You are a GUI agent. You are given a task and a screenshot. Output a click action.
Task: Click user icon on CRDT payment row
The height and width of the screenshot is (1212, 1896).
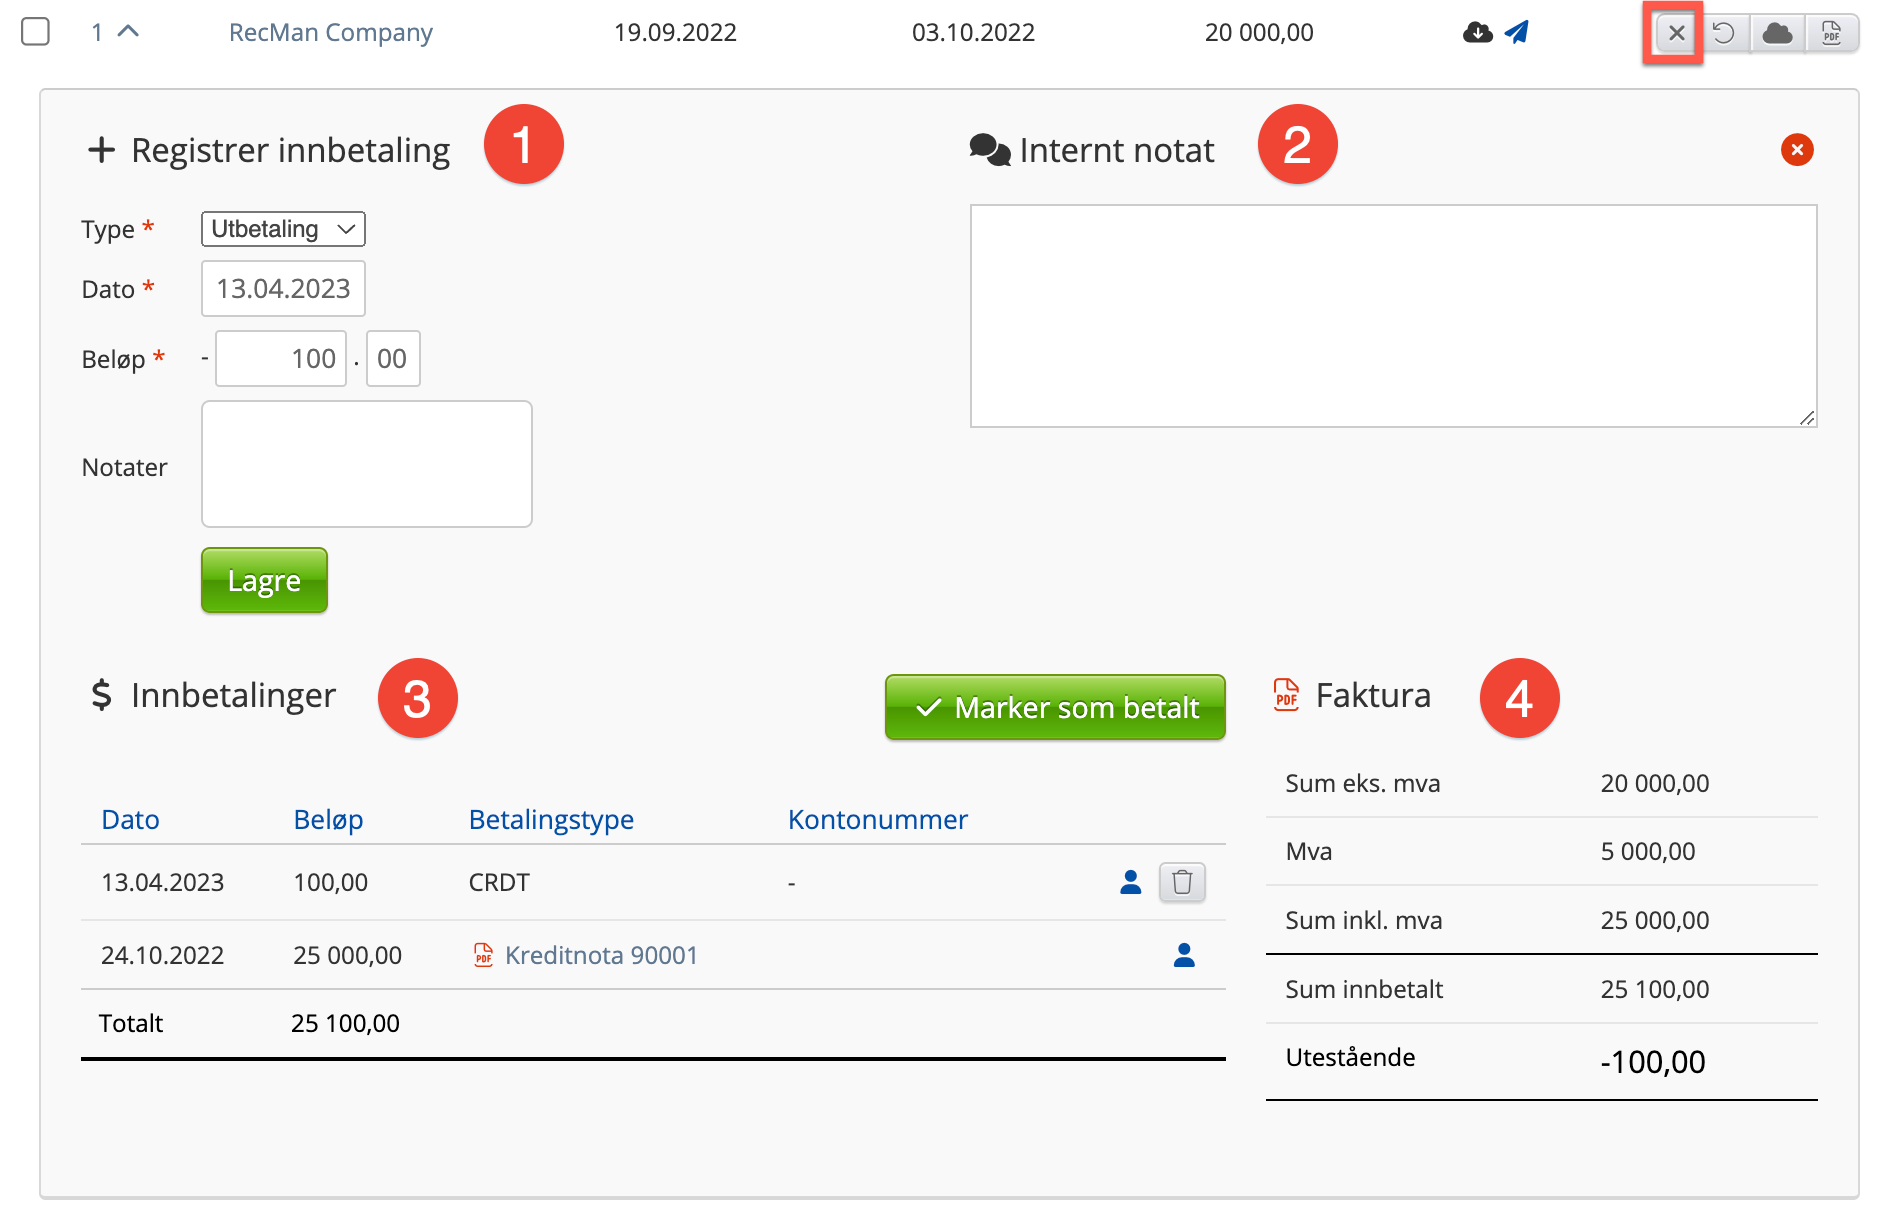point(1131,882)
